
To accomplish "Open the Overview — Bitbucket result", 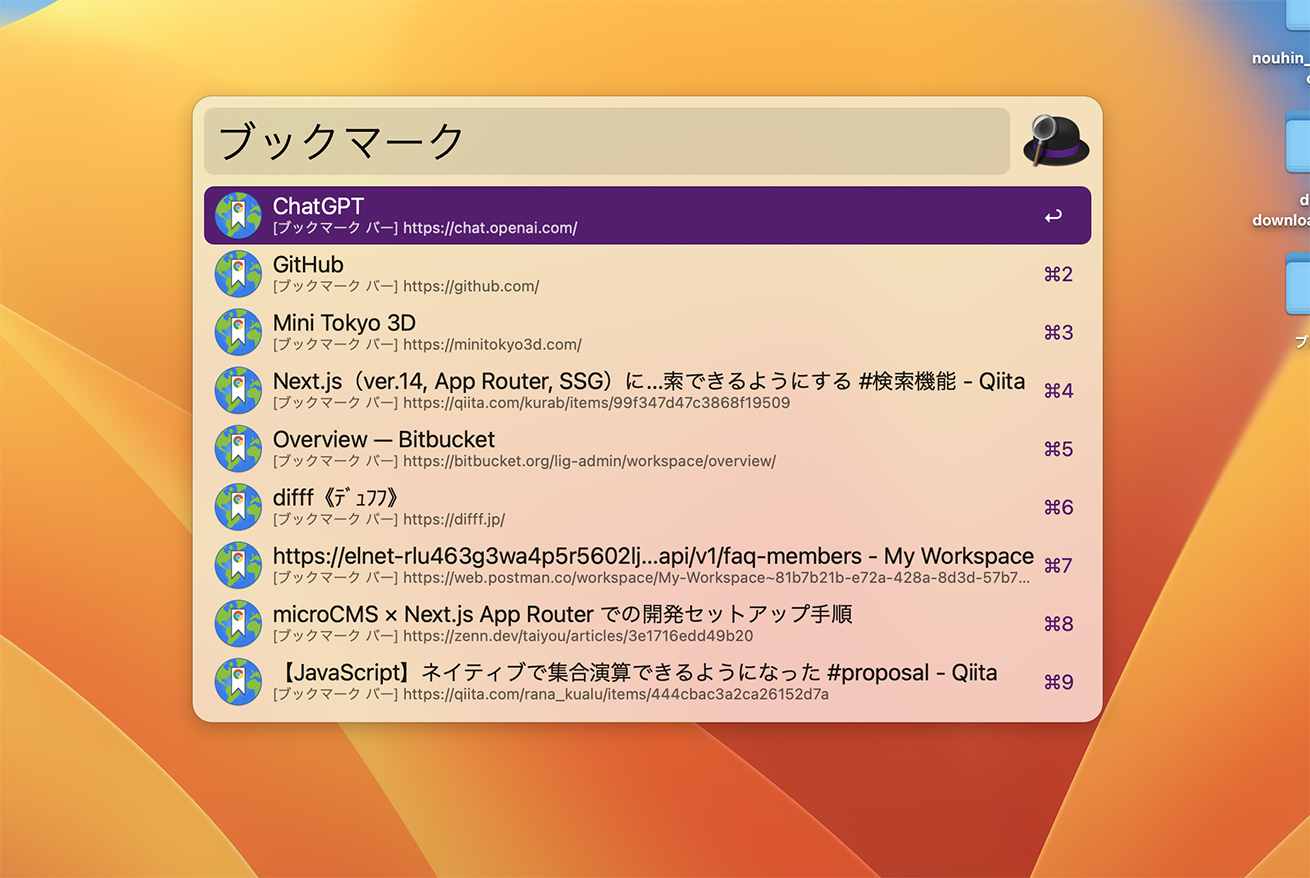I will (647, 449).
